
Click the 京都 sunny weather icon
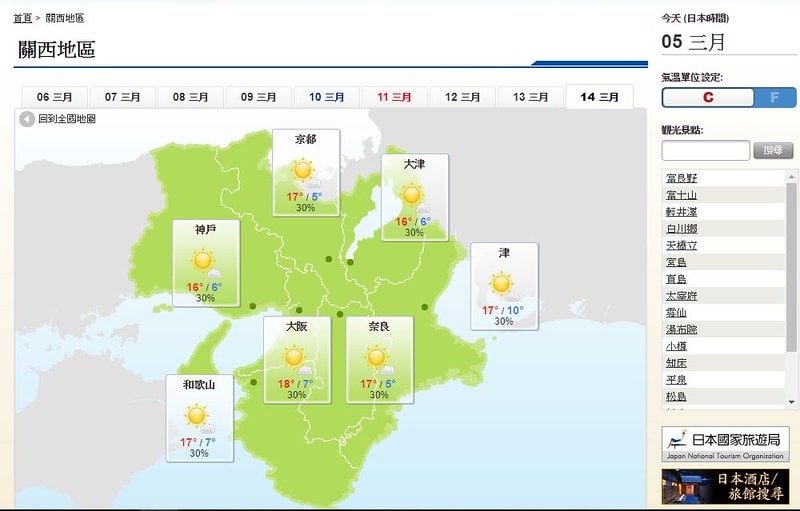point(305,171)
